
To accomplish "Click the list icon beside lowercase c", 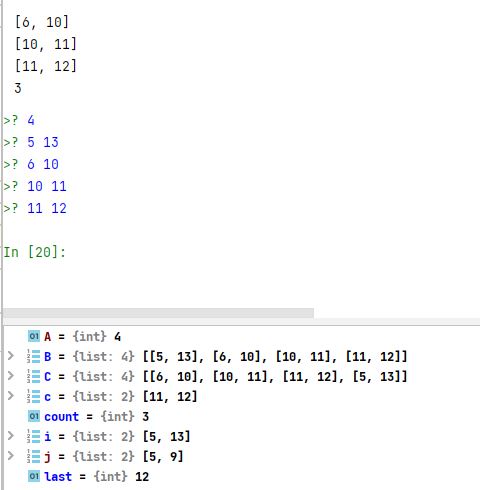I will click(x=34, y=396).
